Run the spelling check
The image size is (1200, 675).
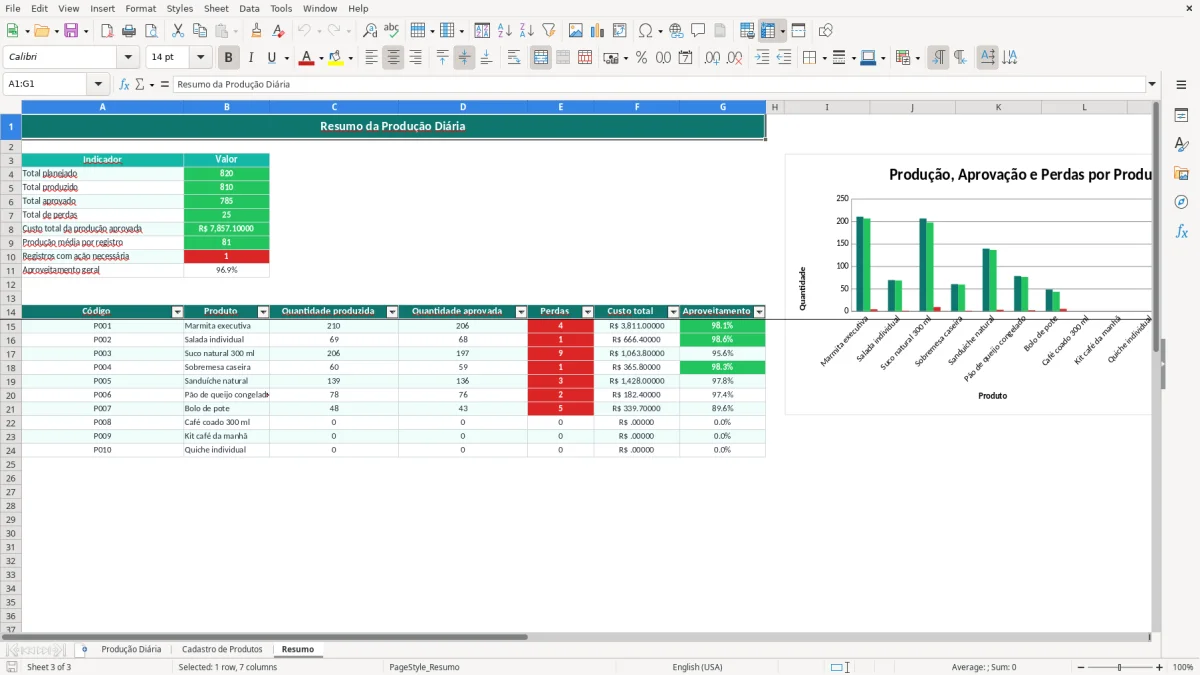tap(392, 31)
